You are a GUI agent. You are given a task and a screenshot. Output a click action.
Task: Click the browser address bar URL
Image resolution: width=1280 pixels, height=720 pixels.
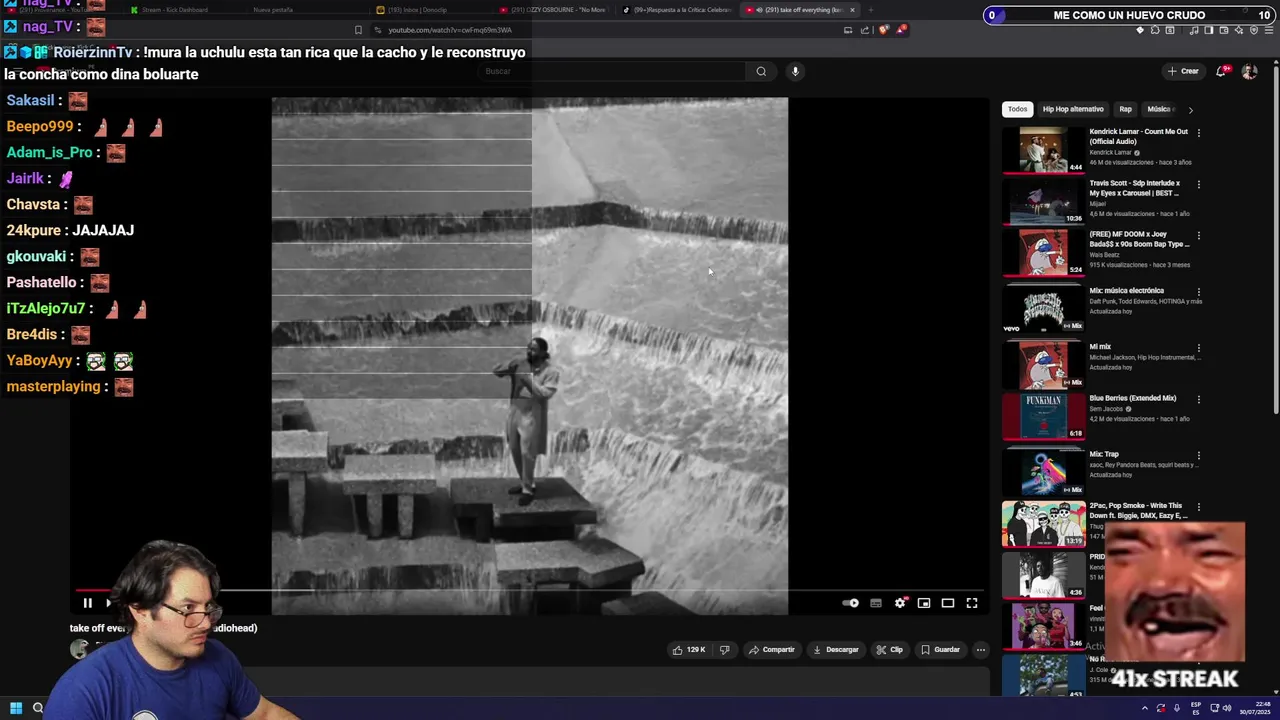click(450, 30)
